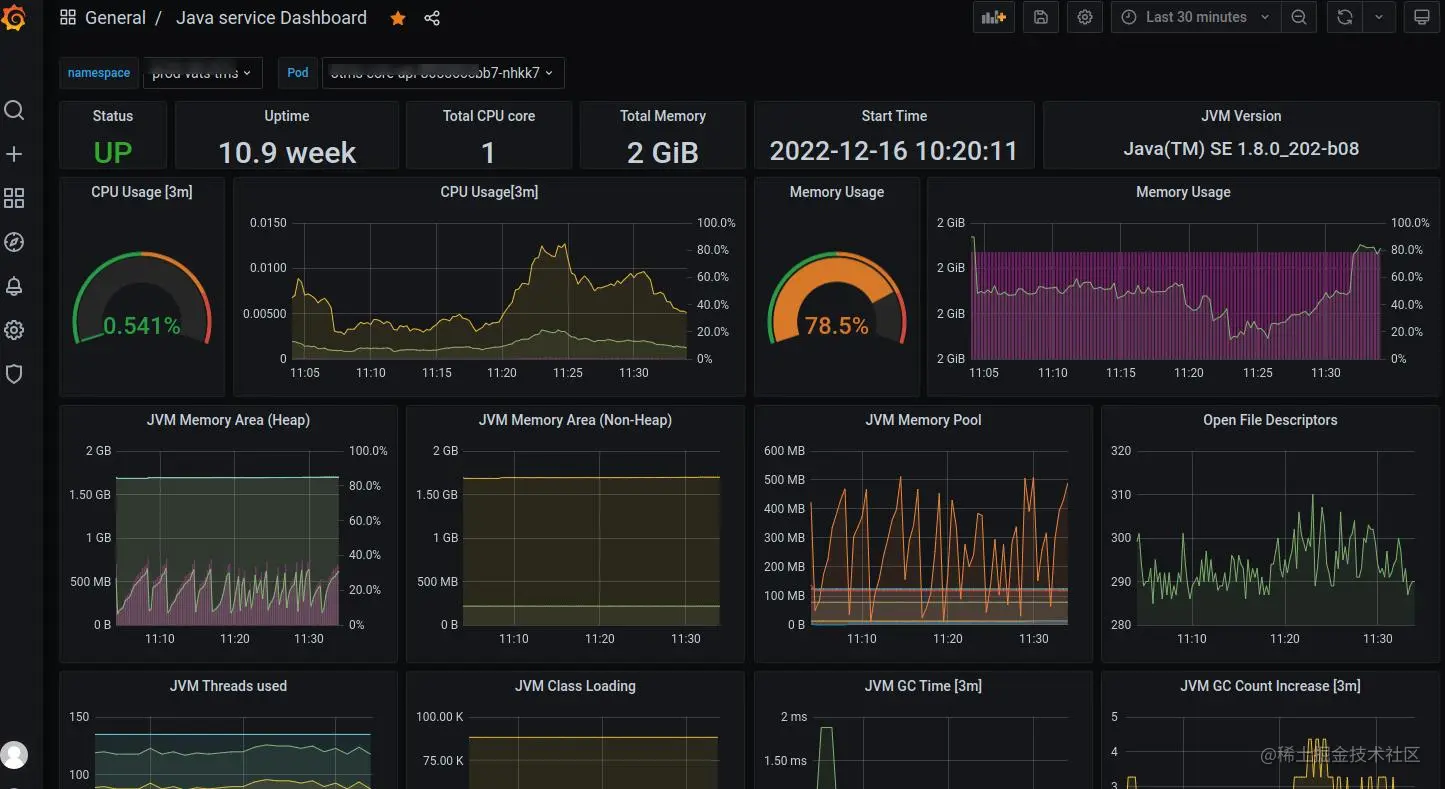Open the Server Admin shield icon
The height and width of the screenshot is (789, 1445).
(x=14, y=374)
